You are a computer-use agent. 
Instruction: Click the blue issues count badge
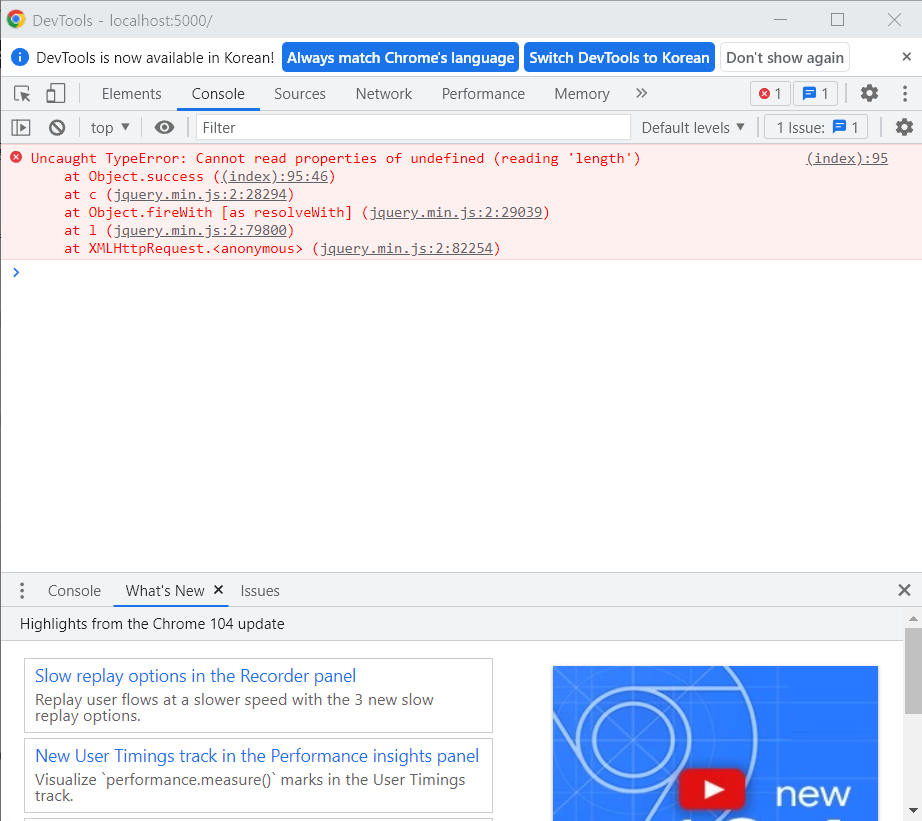pos(816,94)
